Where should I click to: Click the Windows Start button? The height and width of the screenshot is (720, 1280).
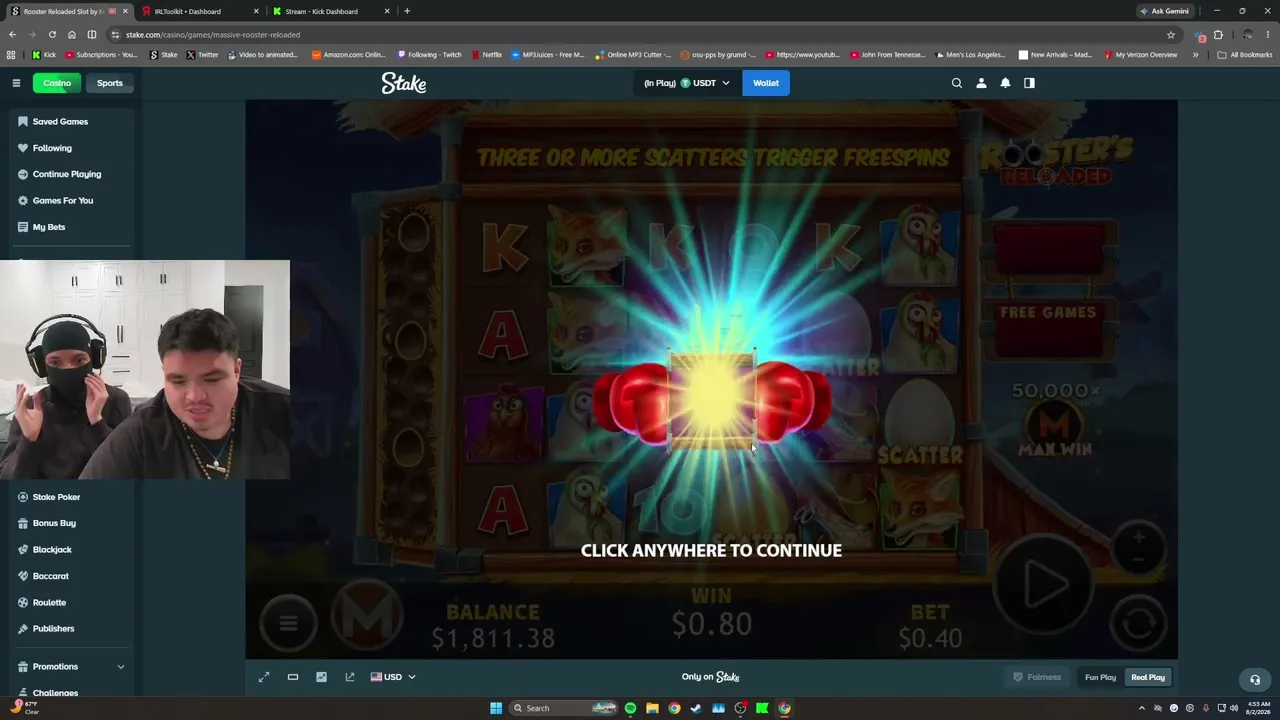pos(496,708)
